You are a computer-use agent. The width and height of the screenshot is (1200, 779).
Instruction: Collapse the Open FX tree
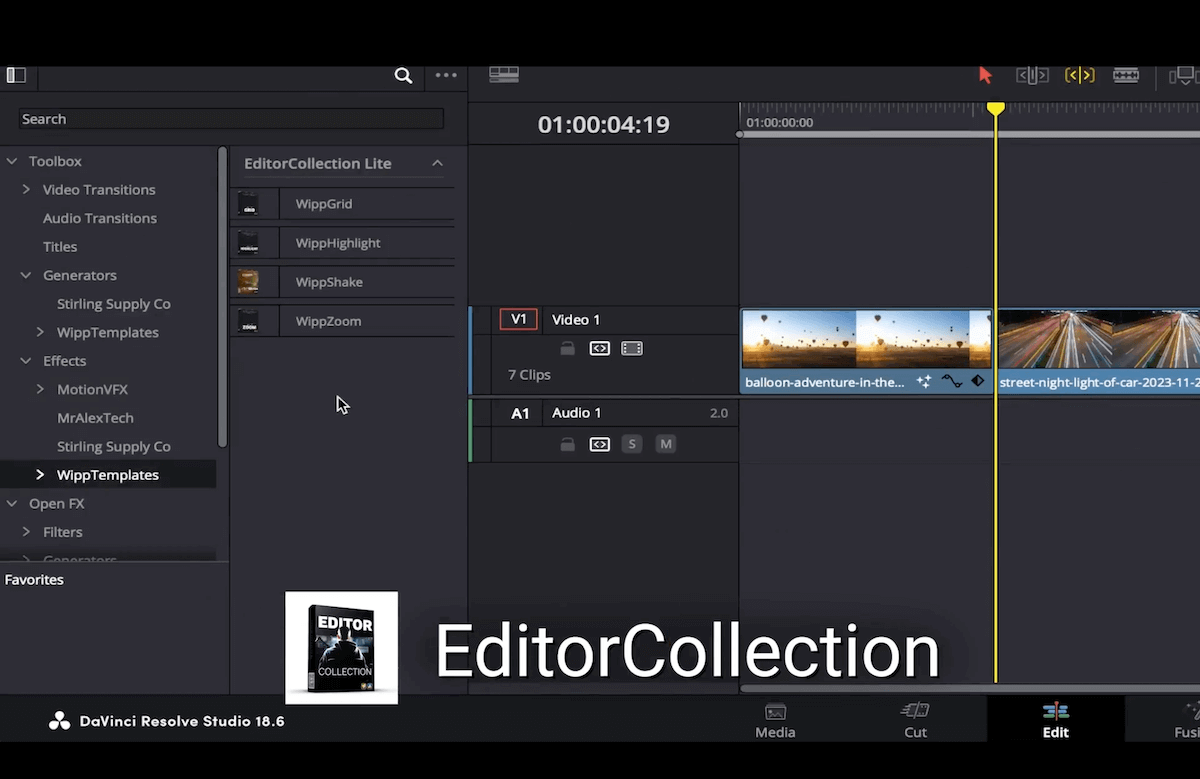[x=12, y=504]
